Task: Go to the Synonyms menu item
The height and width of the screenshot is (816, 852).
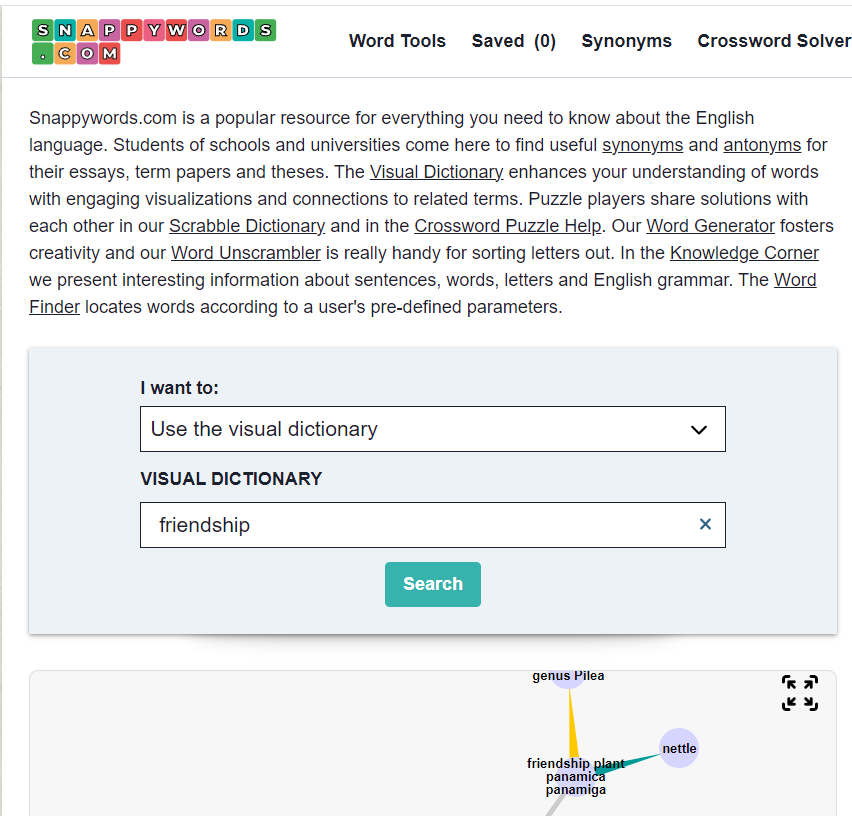Action: click(626, 41)
